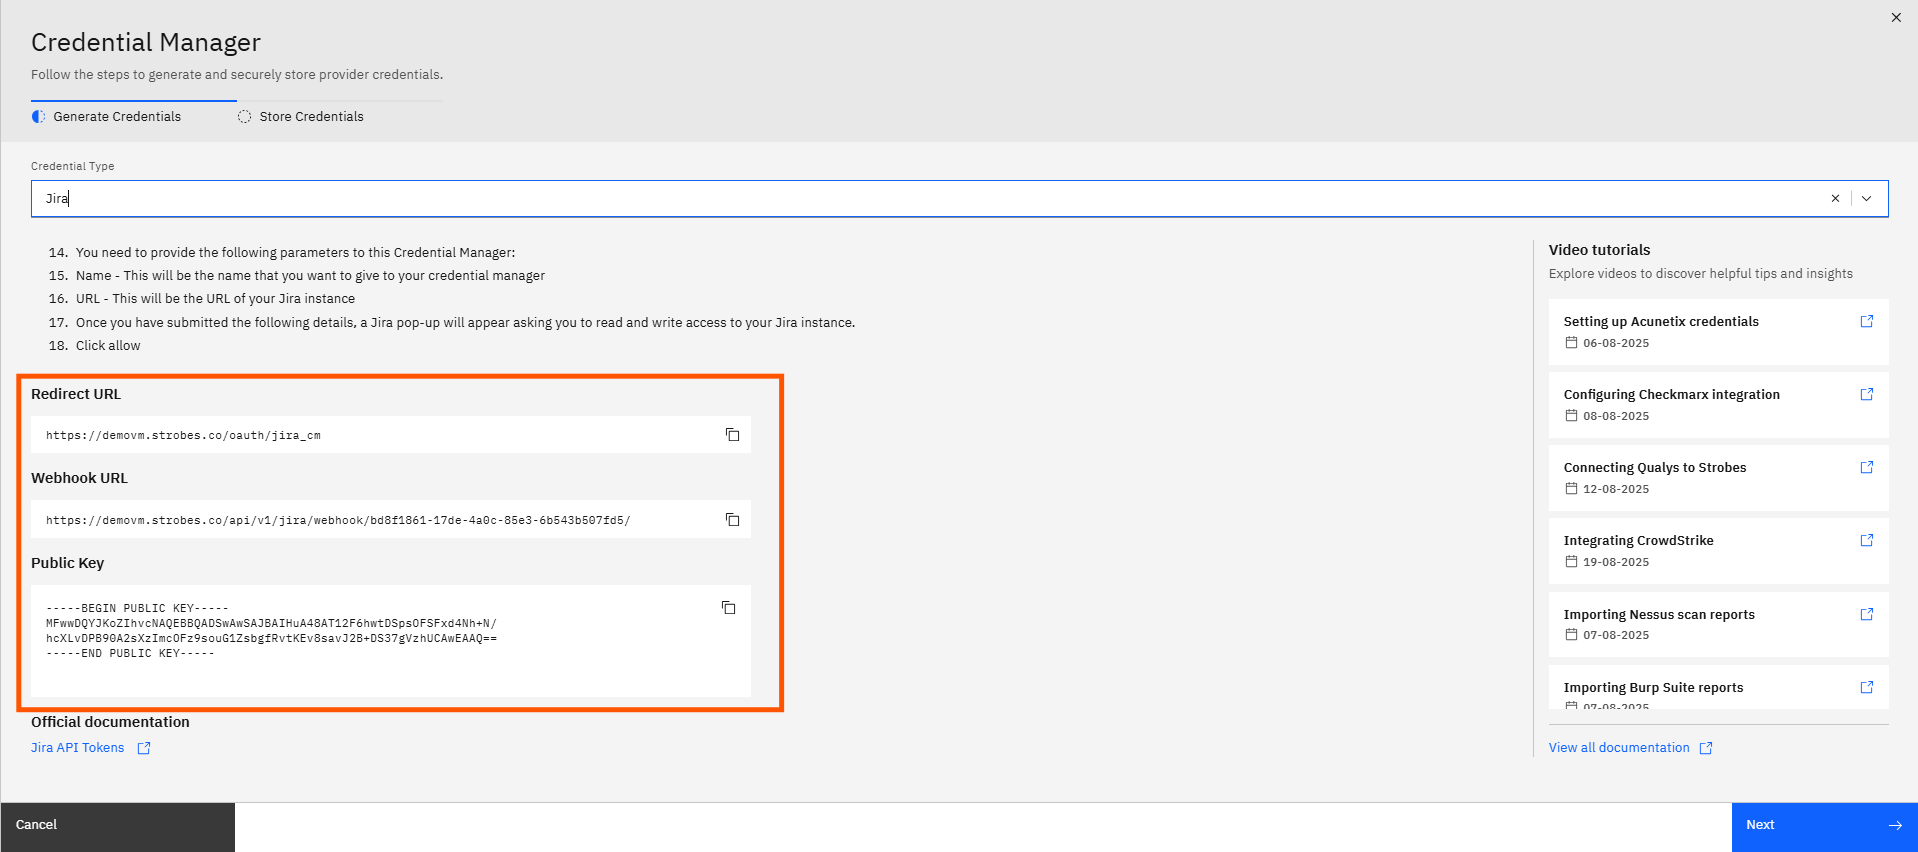Open Jira API Tokens documentation link
Viewport: 1918px width, 852px height.
[77, 748]
